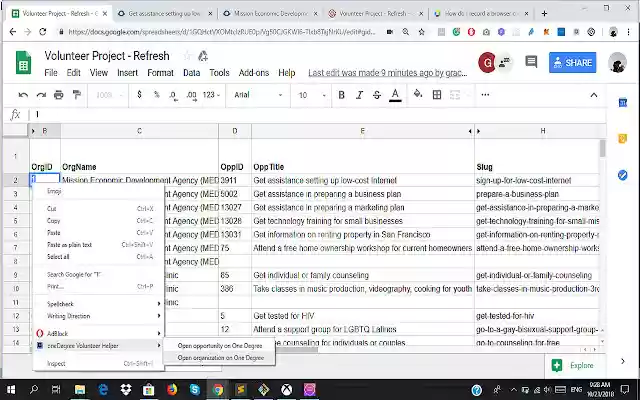Open the number format 123 dropdown

click(211, 95)
